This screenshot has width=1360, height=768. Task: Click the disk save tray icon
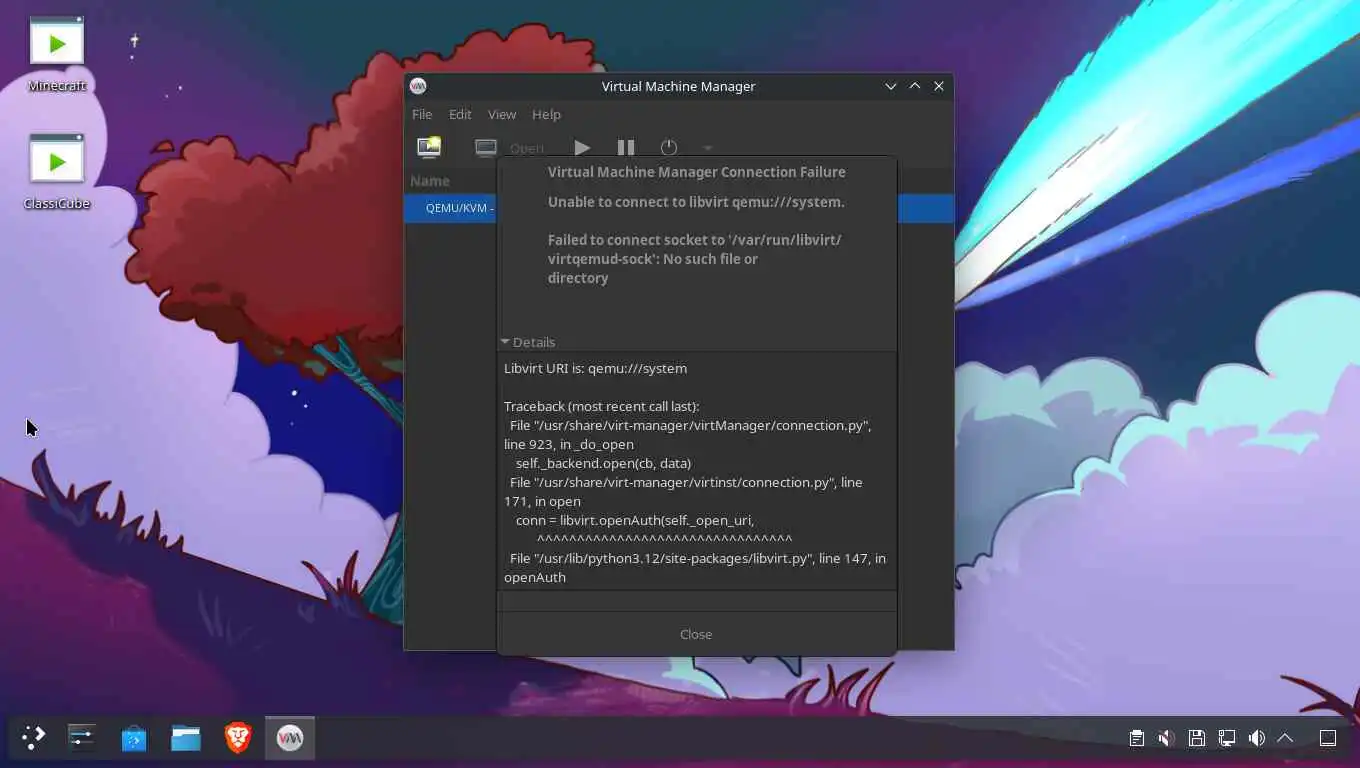[x=1197, y=738]
